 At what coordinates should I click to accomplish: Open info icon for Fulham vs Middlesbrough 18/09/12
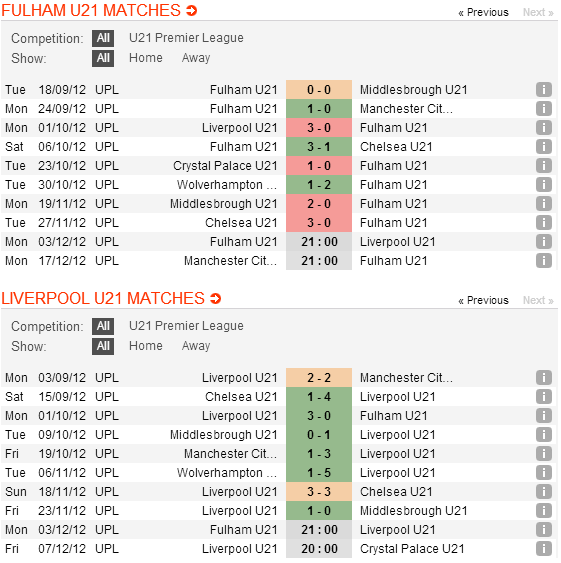(544, 90)
